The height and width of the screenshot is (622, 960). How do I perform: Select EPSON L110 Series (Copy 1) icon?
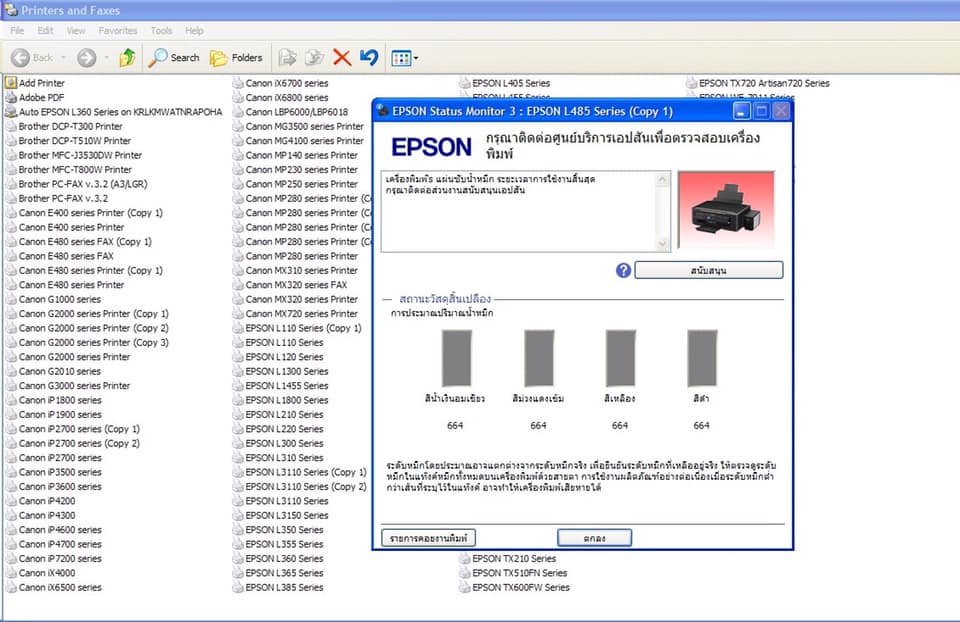coord(238,328)
